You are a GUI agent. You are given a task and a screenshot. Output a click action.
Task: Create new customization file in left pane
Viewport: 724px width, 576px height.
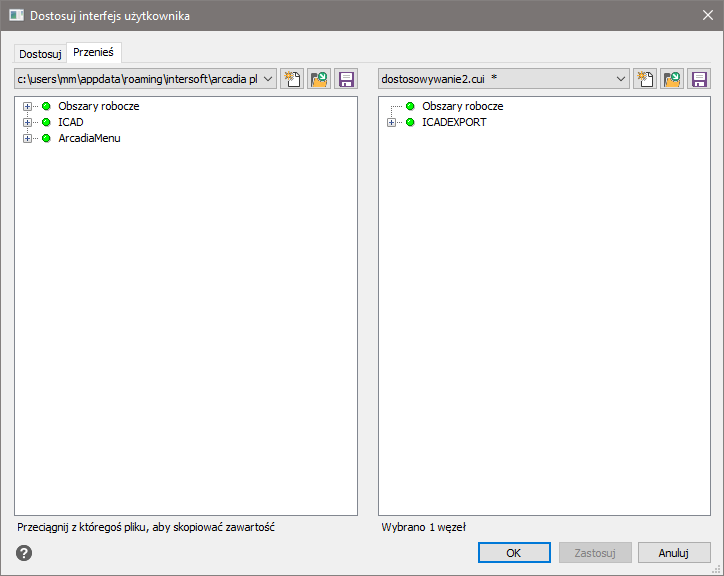click(x=292, y=79)
